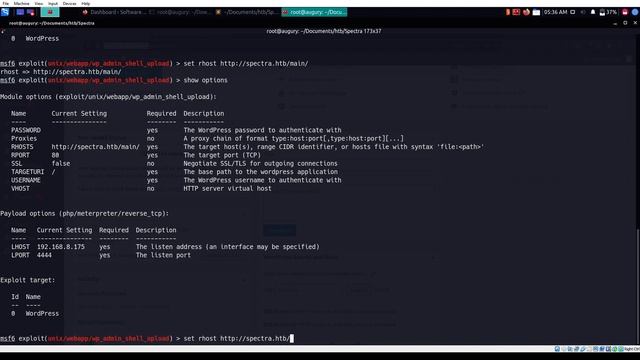Click the orange tray indicator icon
This screenshot has height=360, width=640.
(x=507, y=12)
